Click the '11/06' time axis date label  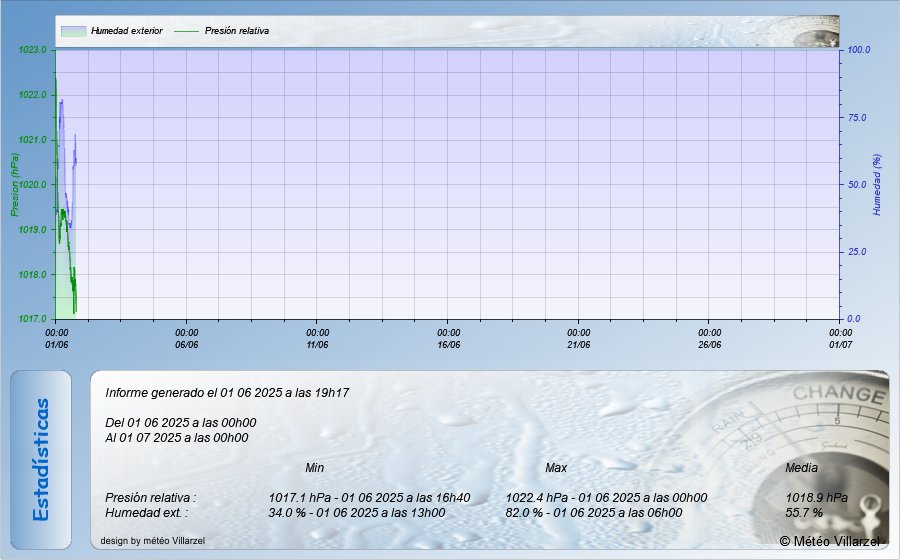point(317,345)
